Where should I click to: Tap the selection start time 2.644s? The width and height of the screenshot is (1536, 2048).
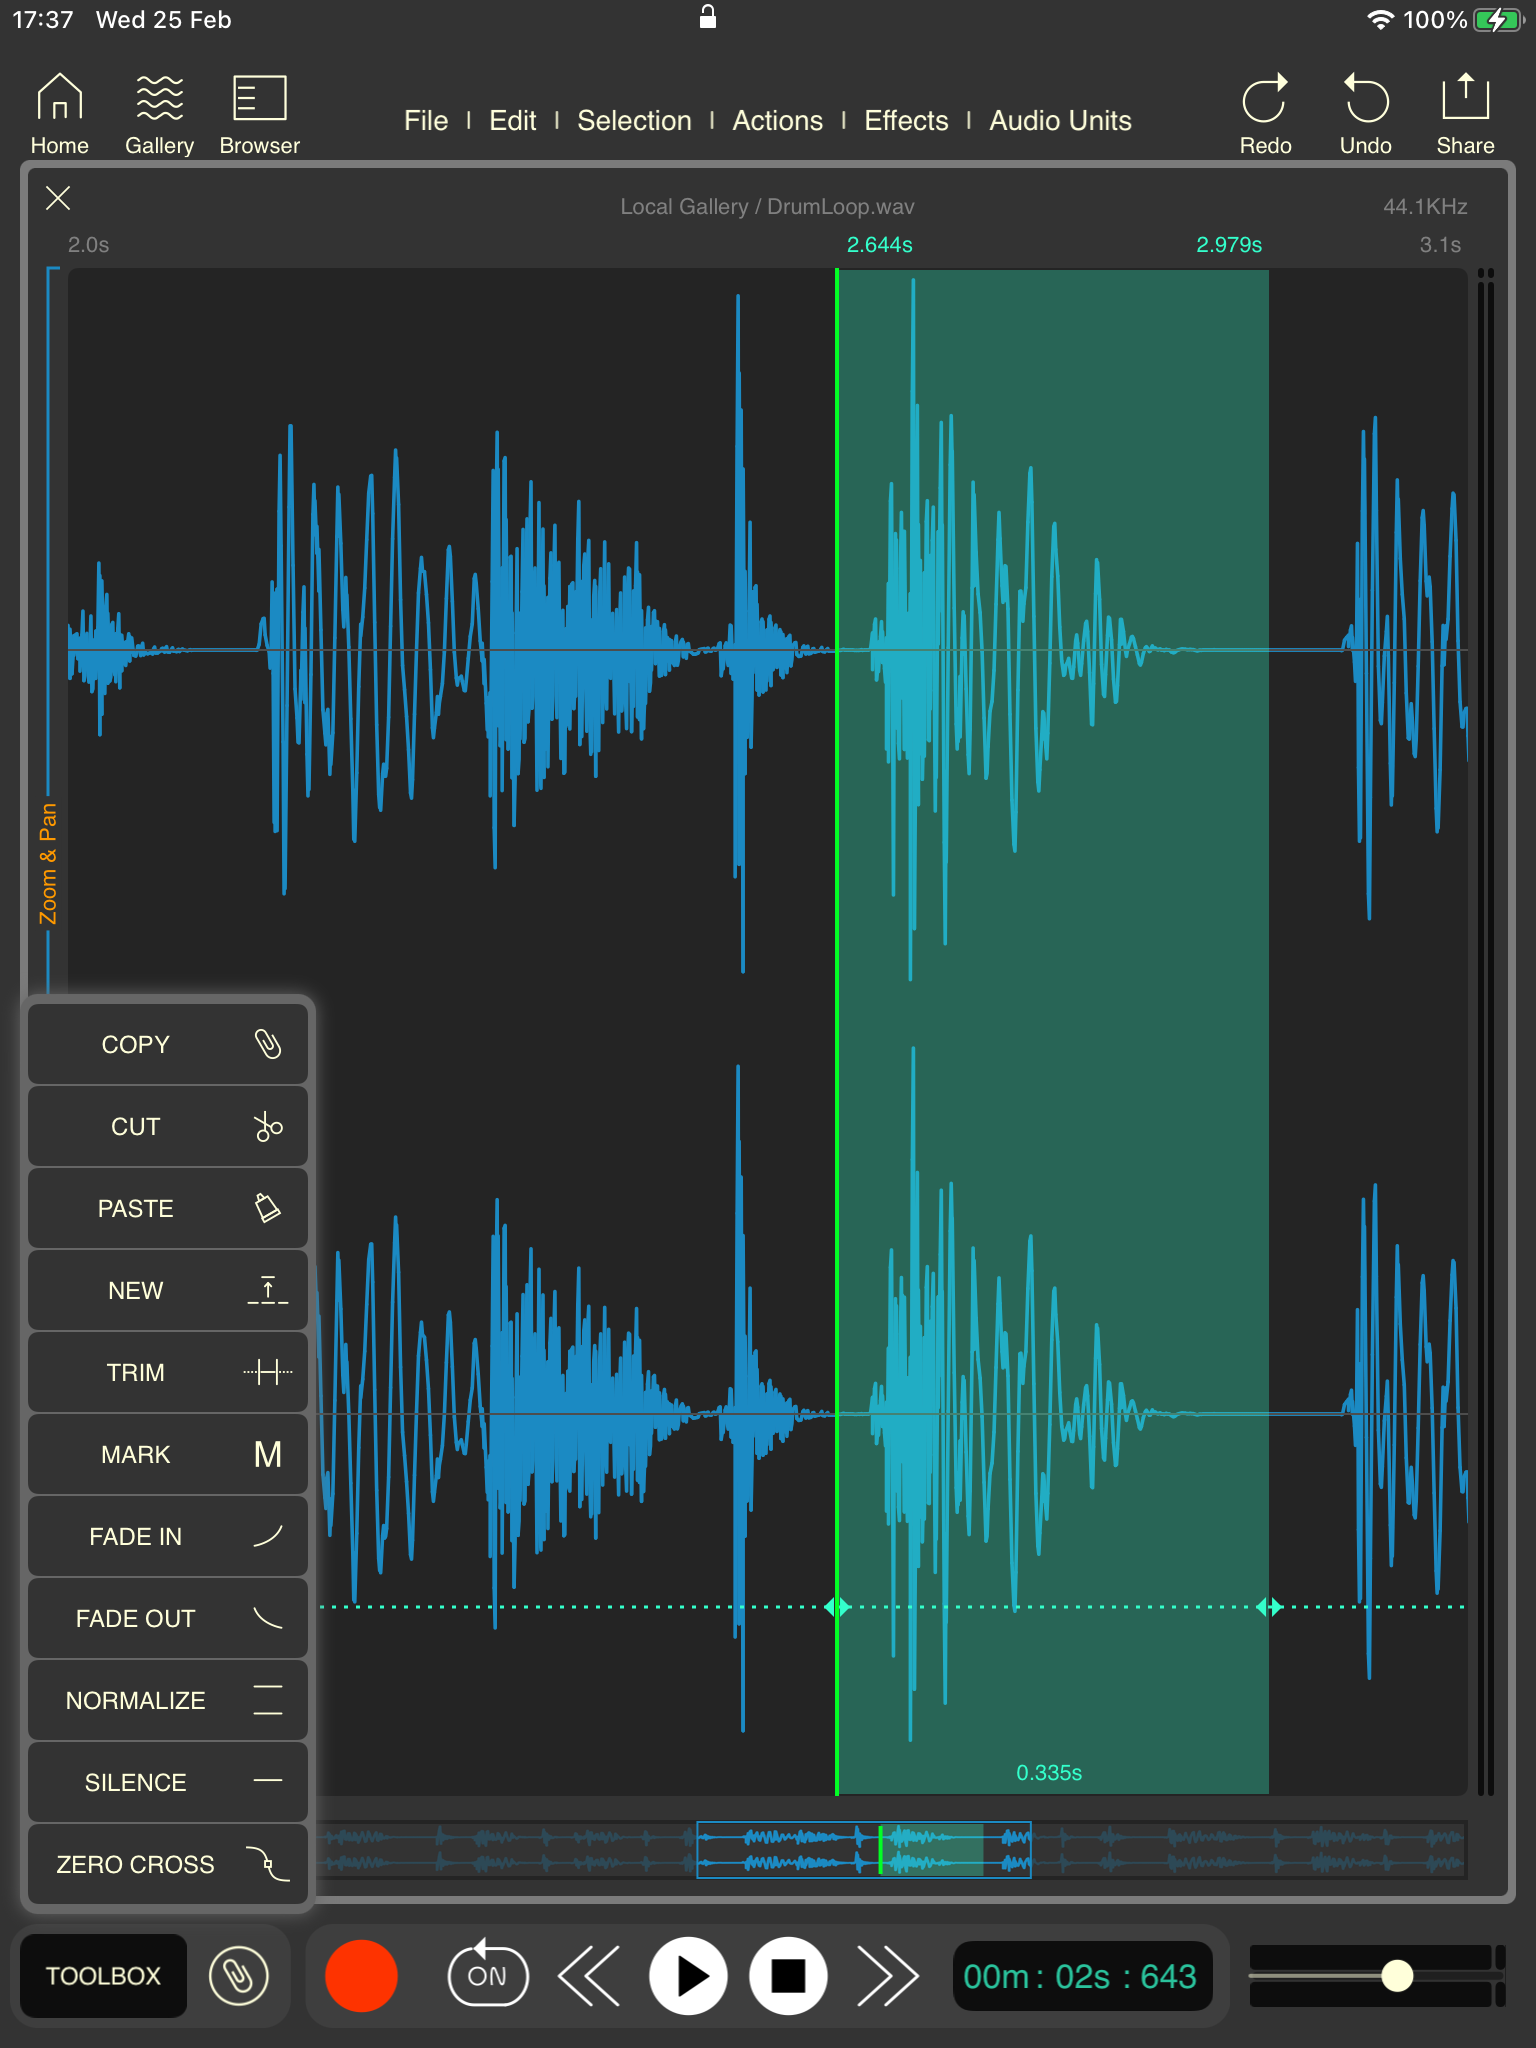(880, 245)
